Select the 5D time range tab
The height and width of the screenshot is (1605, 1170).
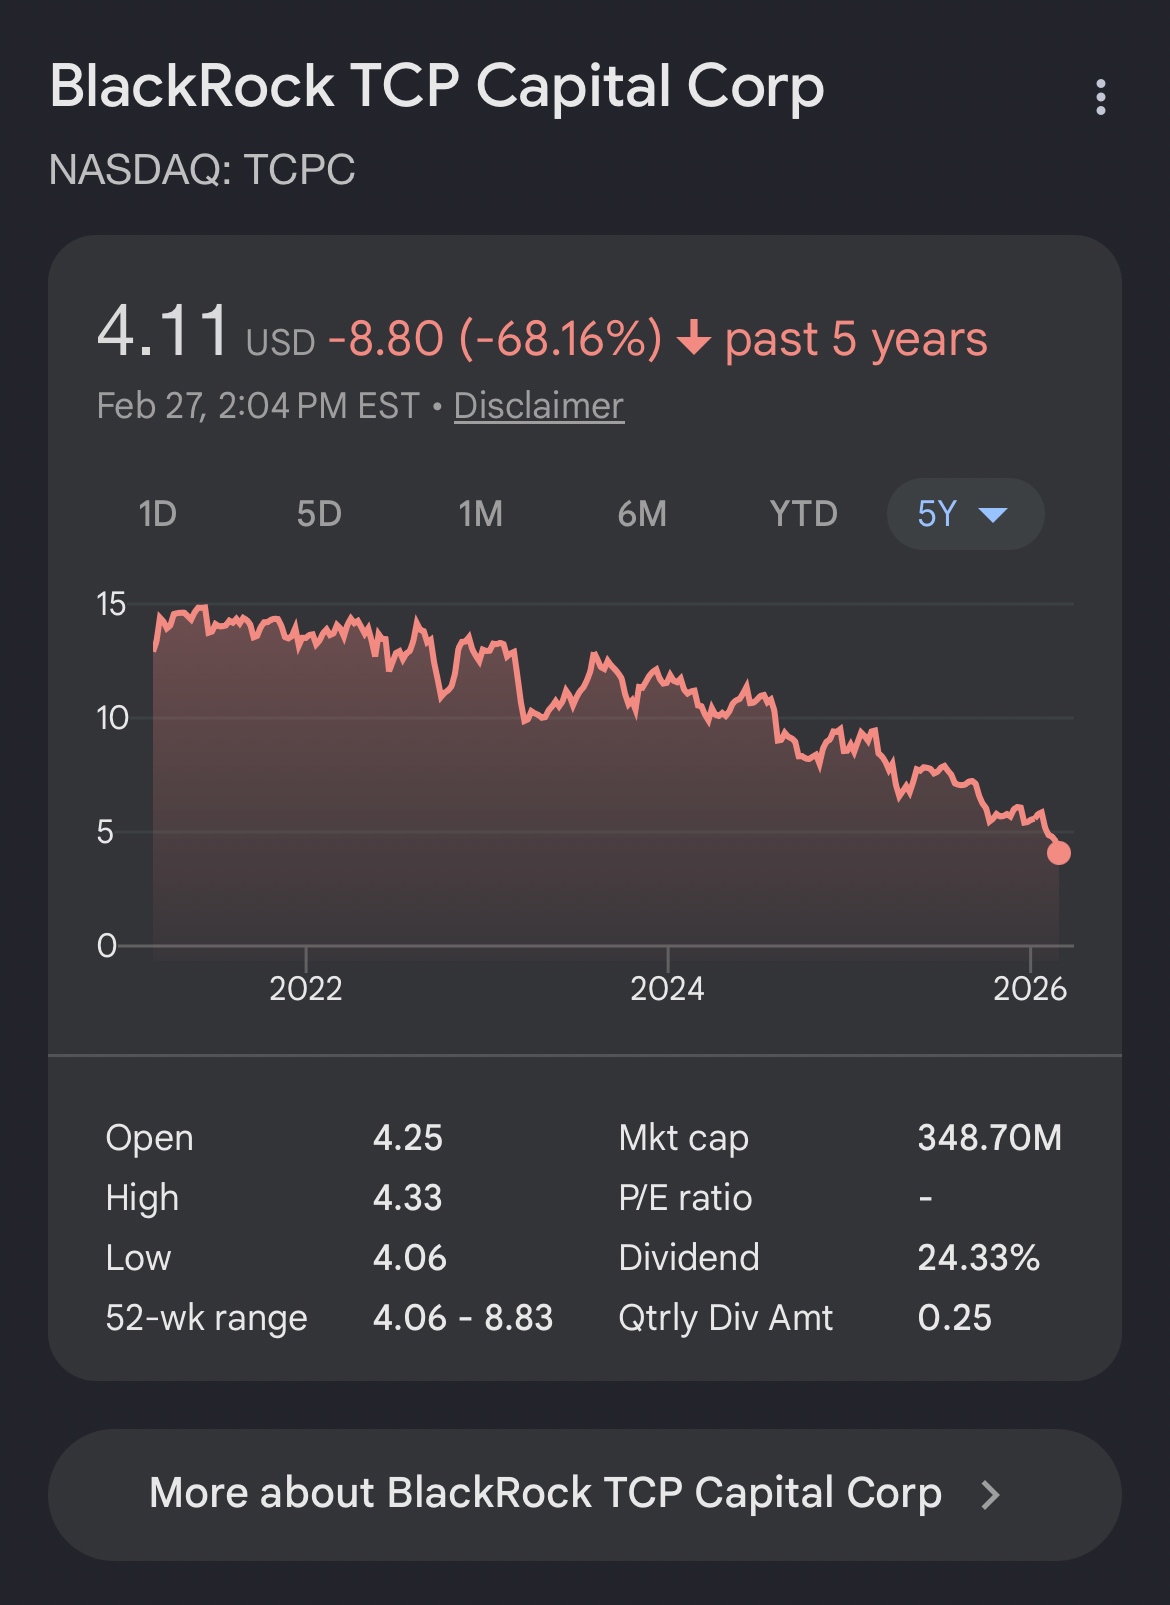point(319,514)
